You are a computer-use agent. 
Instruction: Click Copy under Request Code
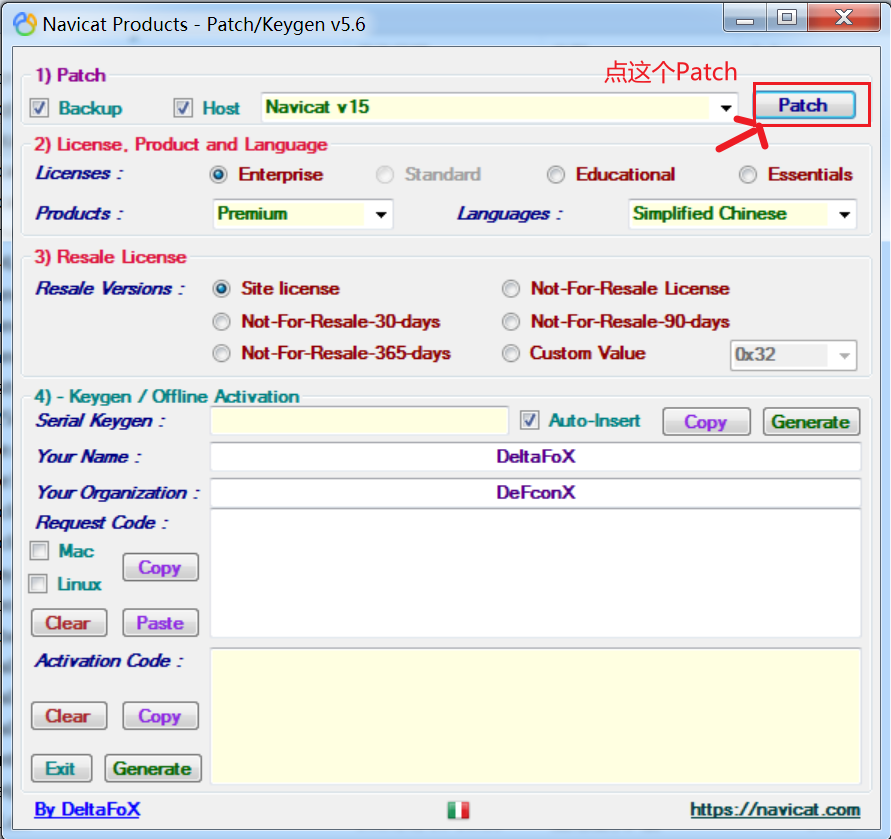tap(161, 567)
